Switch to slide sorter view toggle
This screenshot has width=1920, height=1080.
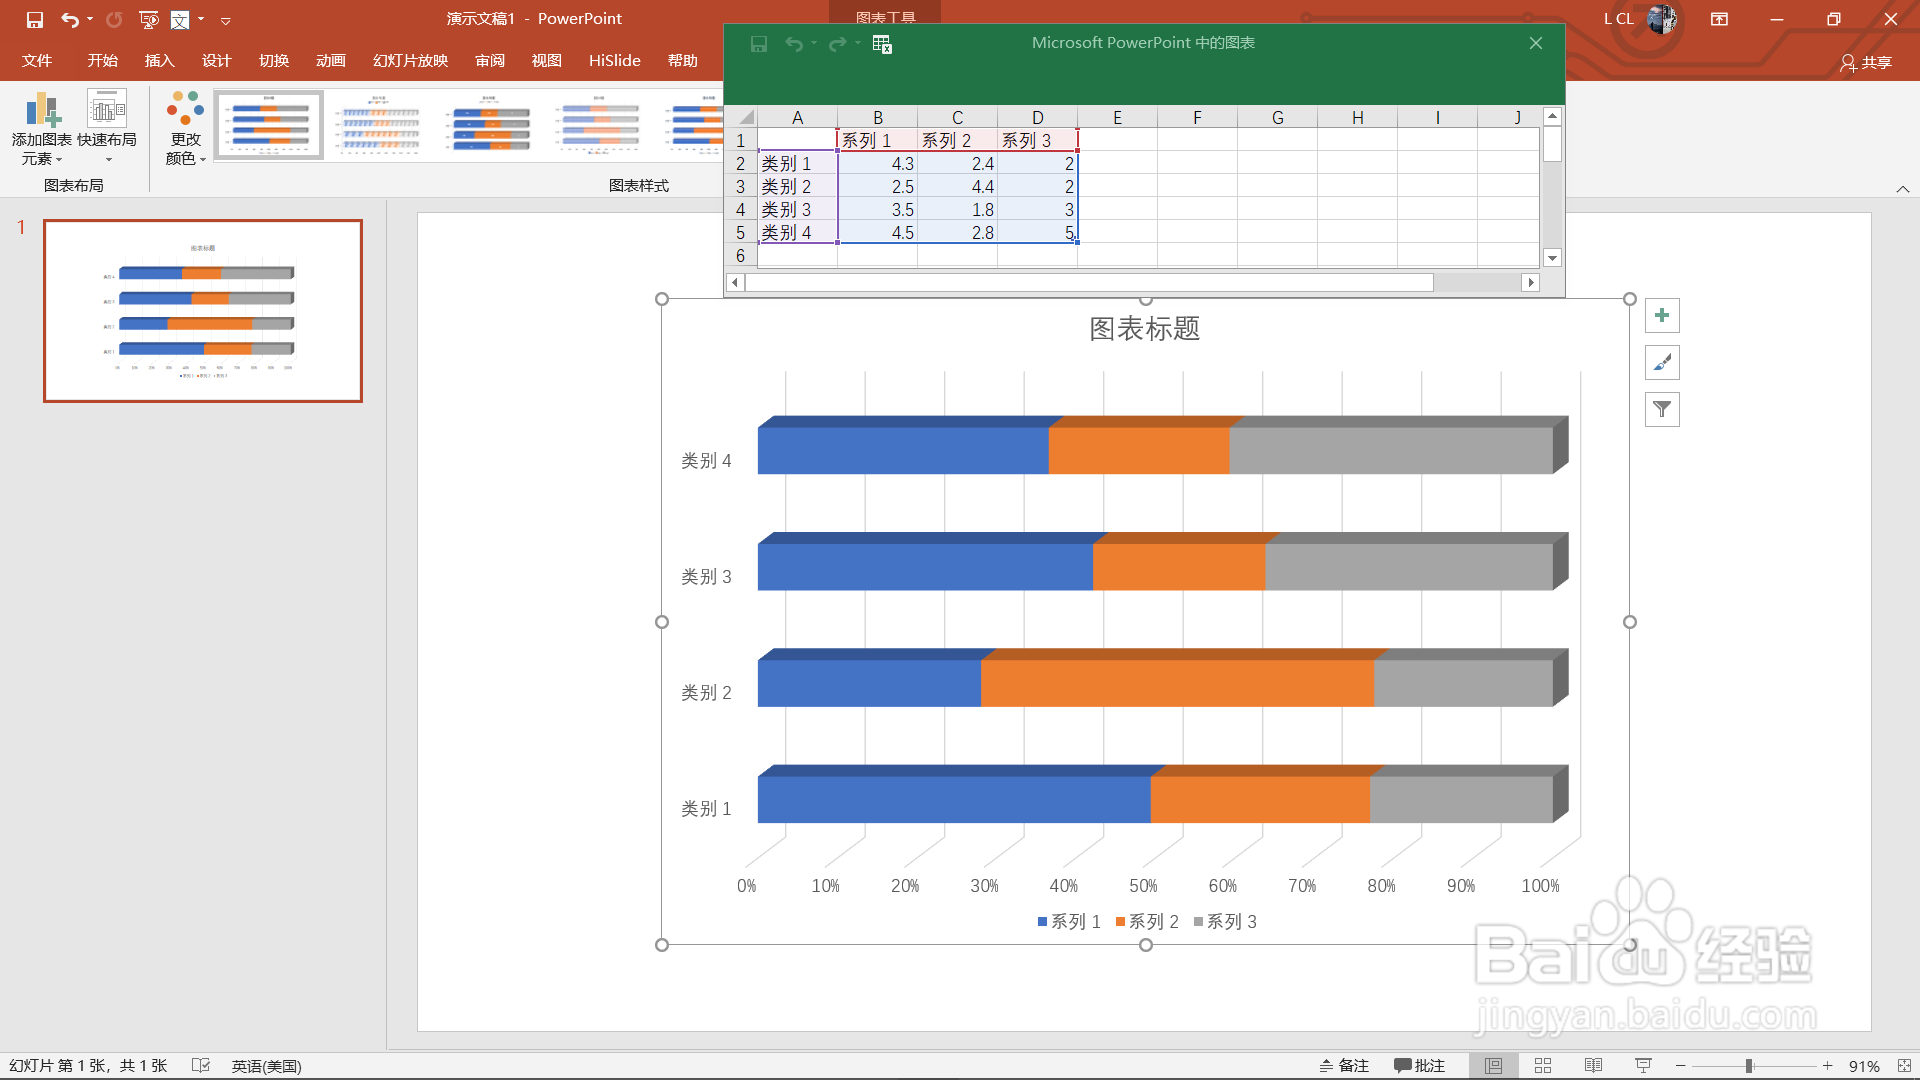pos(1543,1065)
